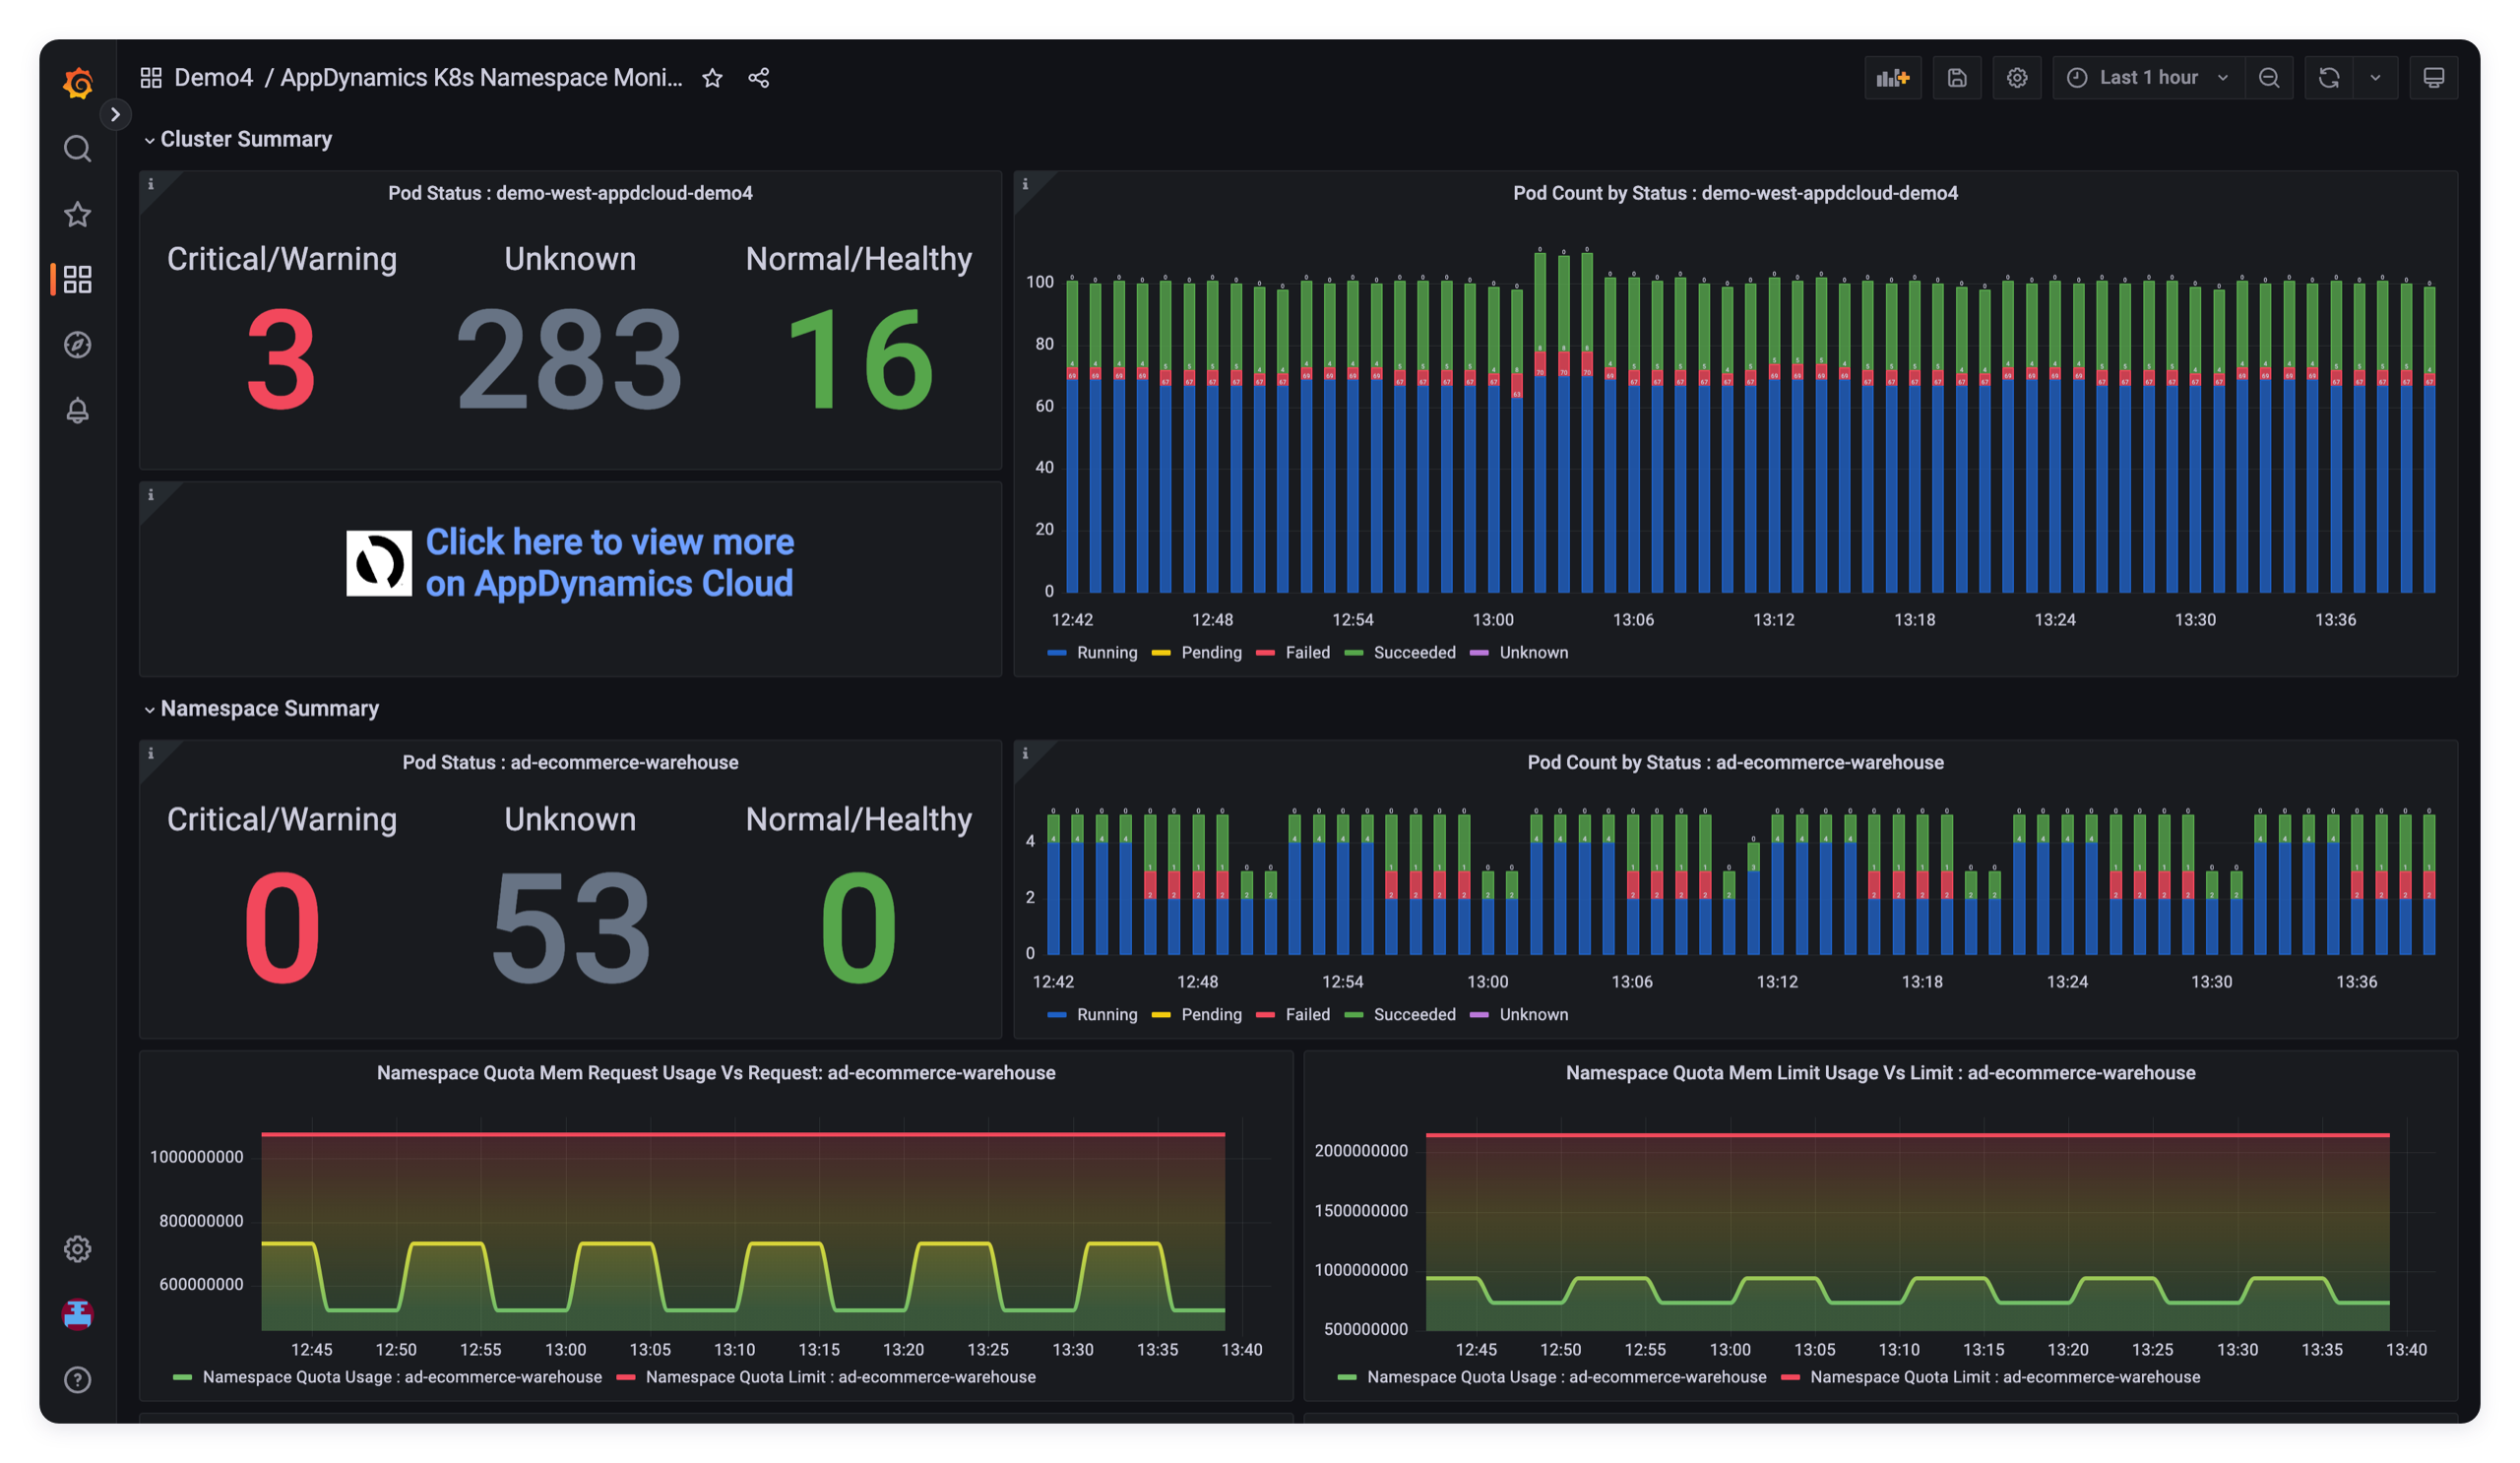
Task: Click Unknown color swatch in ad-ecommerce-warehouse legend
Action: [x=1479, y=1015]
